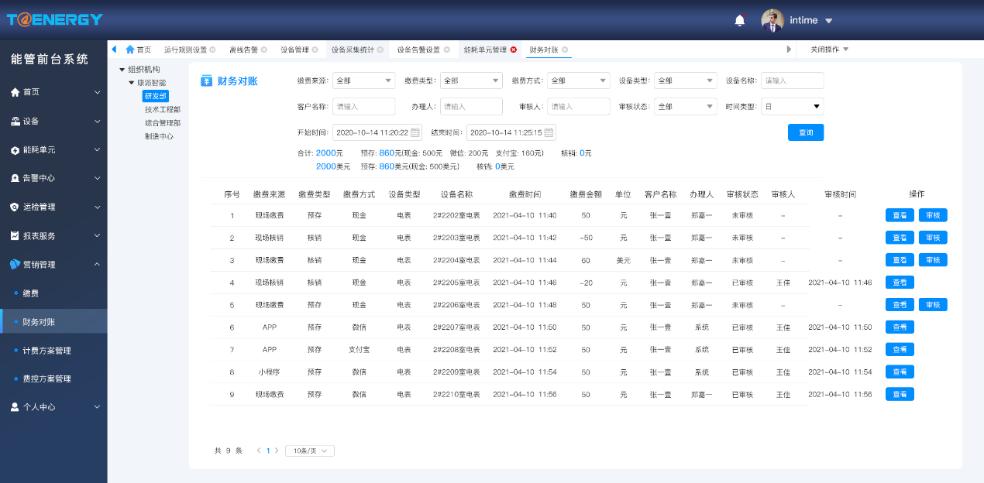The image size is (984, 483).
Task: Click 查看 for row 4
Action: (899, 282)
